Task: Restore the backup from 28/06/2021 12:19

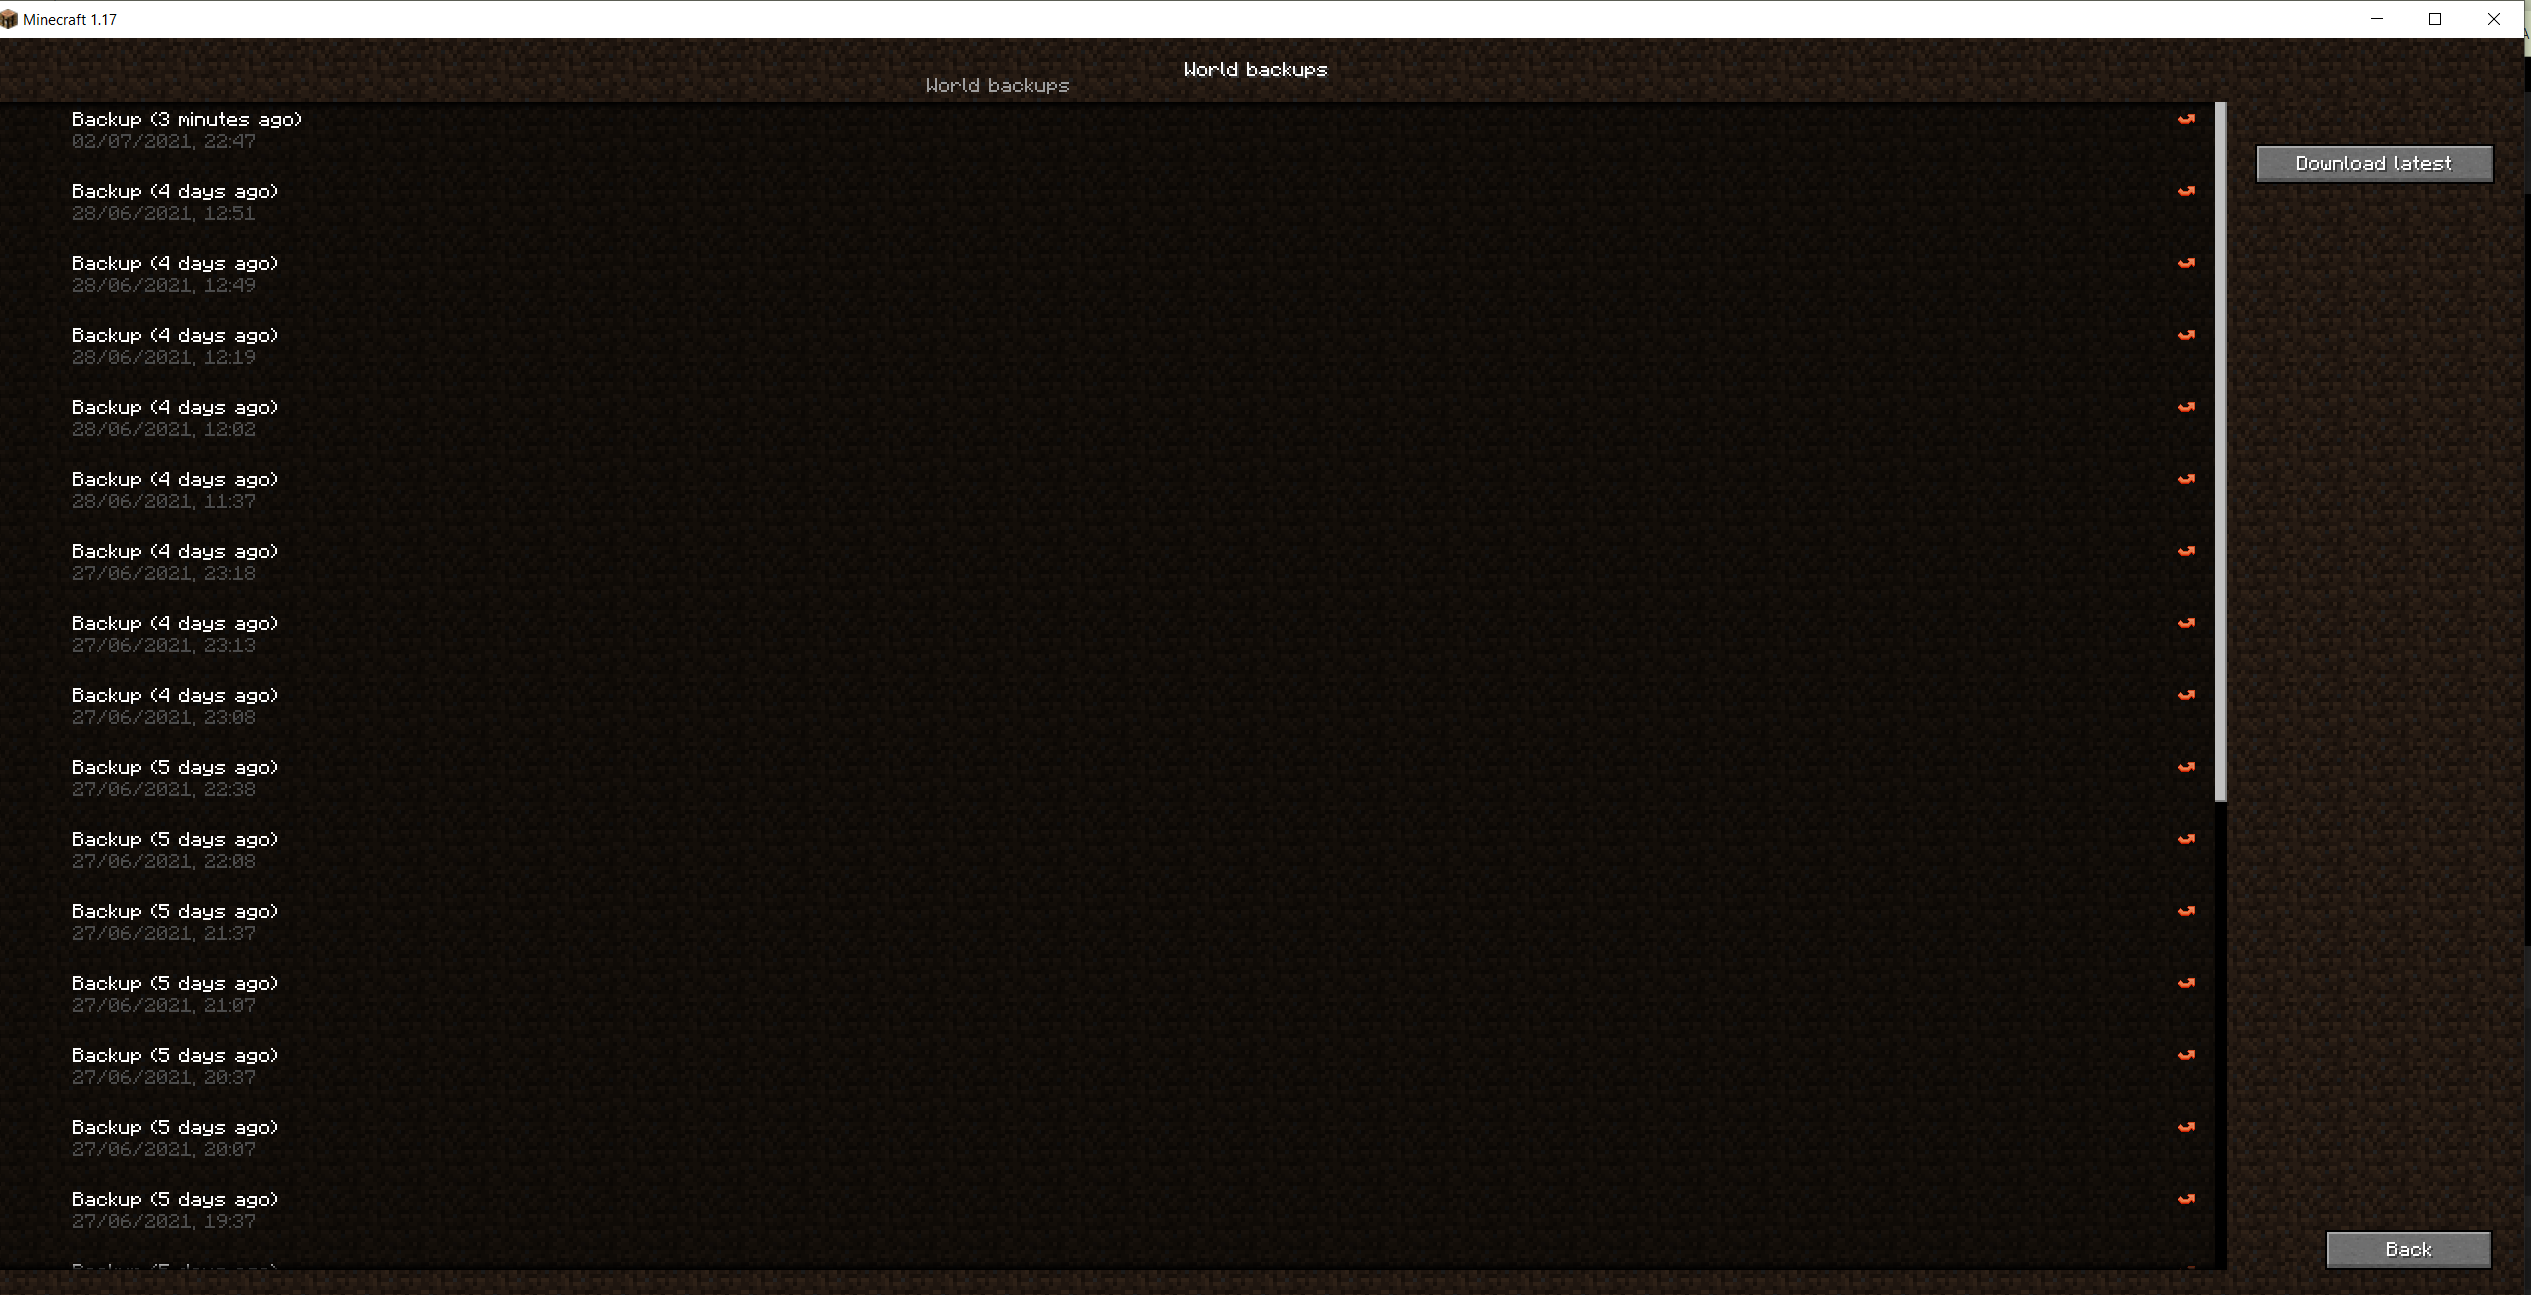Action: 2186,335
